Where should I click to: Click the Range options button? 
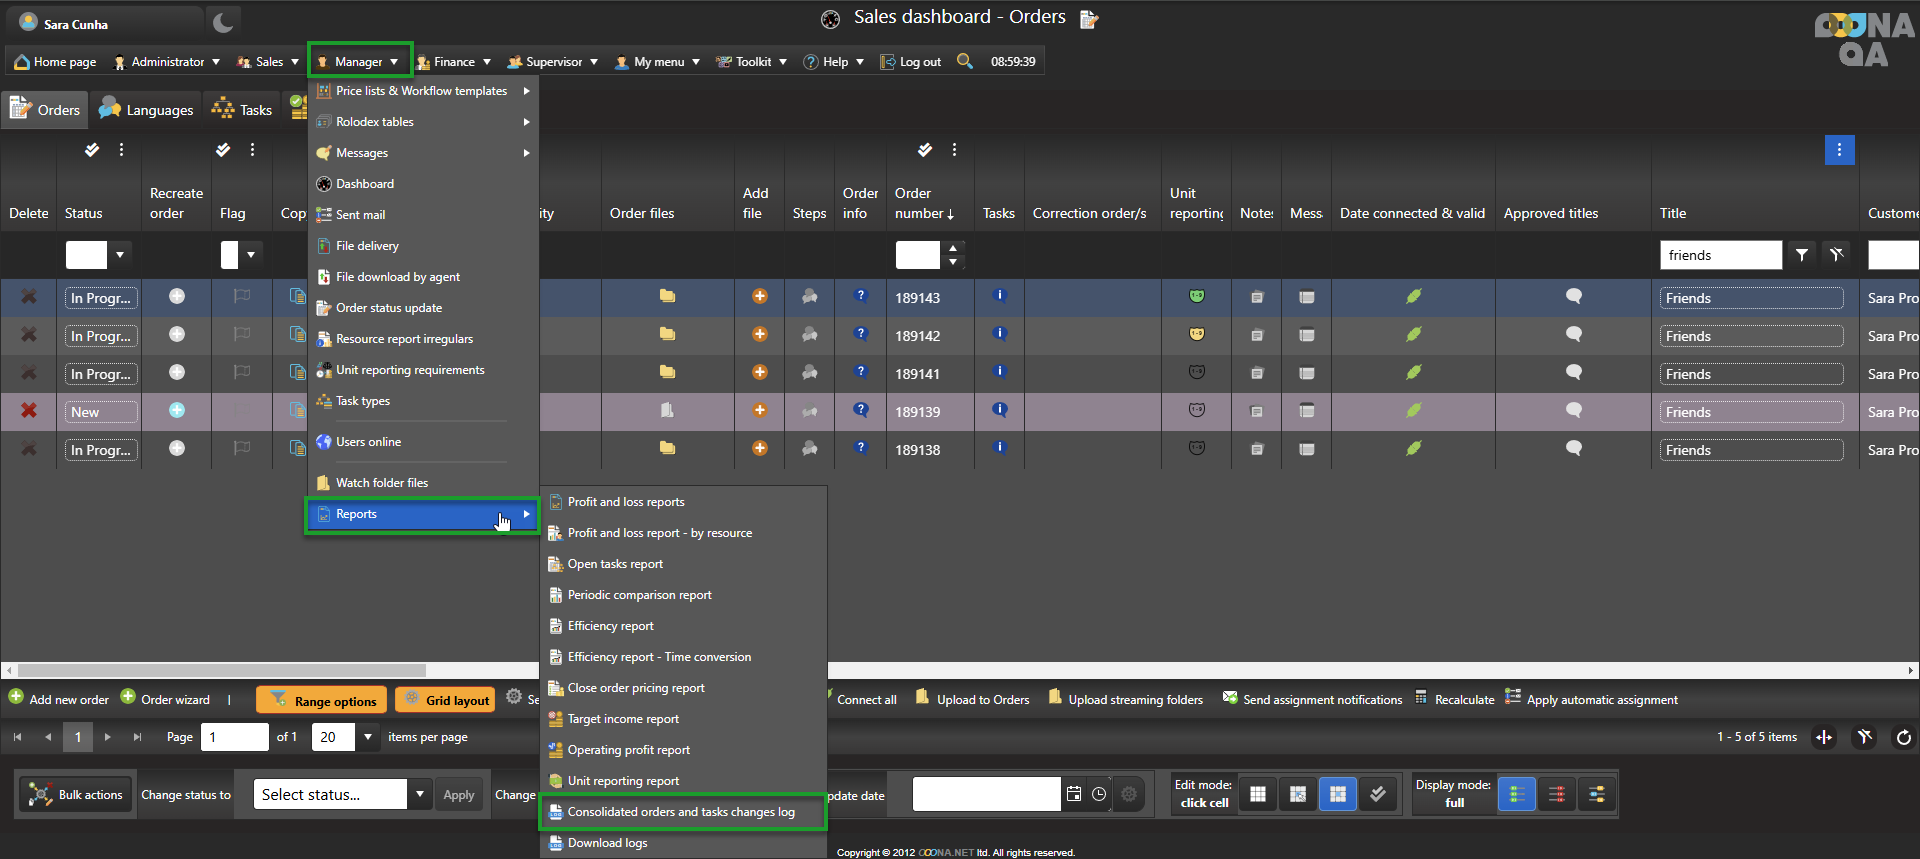coord(323,700)
